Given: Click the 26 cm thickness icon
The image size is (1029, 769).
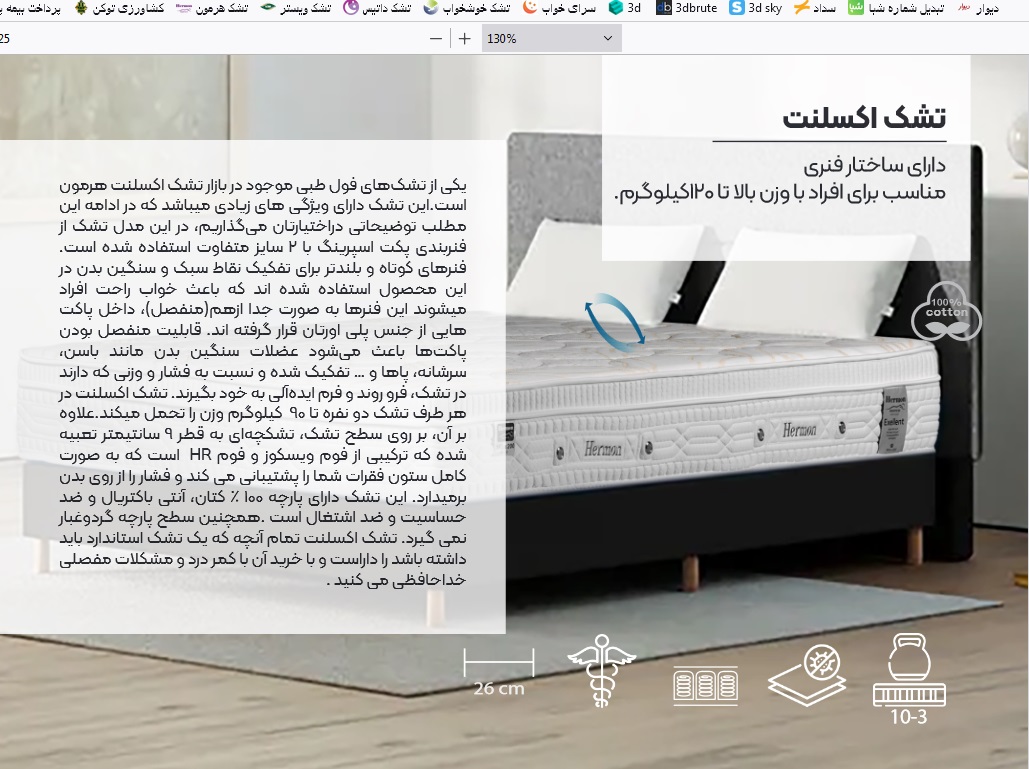Looking at the screenshot, I should 499,671.
